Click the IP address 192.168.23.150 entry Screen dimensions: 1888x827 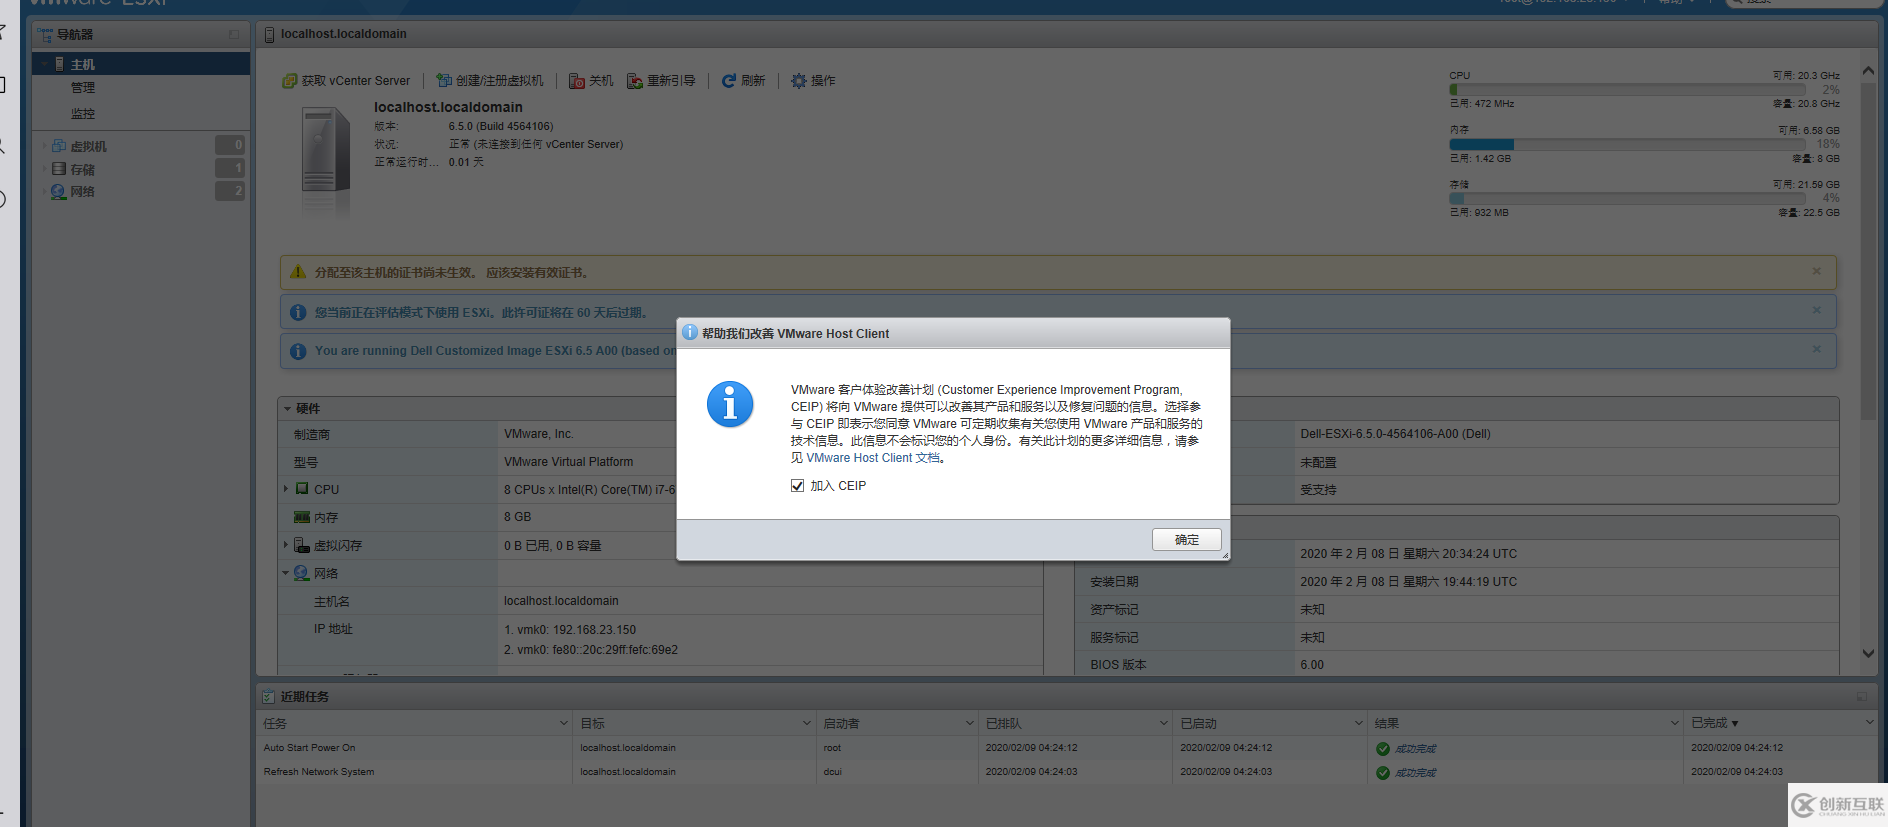pyautogui.click(x=570, y=630)
